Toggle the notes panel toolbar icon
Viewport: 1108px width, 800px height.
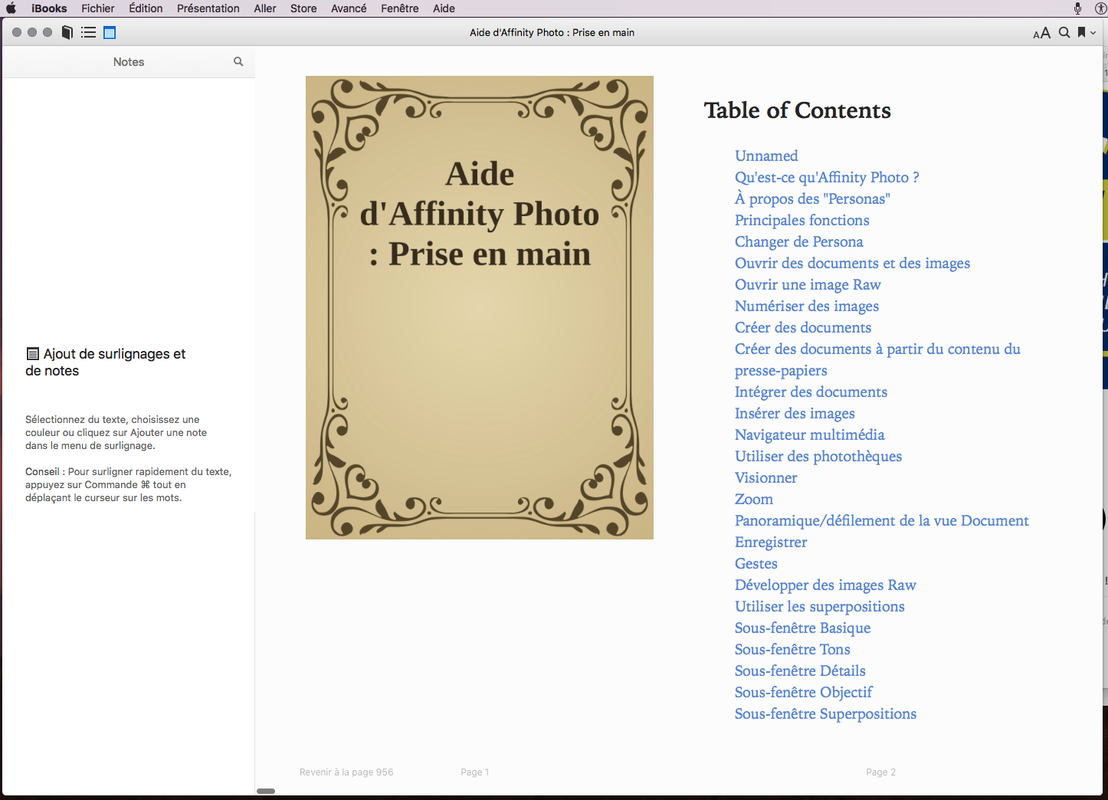coord(110,33)
